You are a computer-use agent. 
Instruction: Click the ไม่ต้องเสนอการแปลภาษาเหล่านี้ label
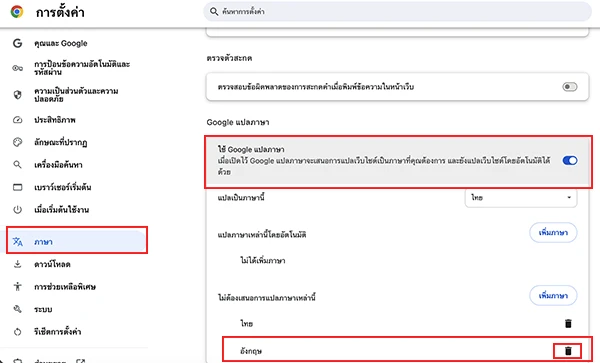(x=267, y=298)
